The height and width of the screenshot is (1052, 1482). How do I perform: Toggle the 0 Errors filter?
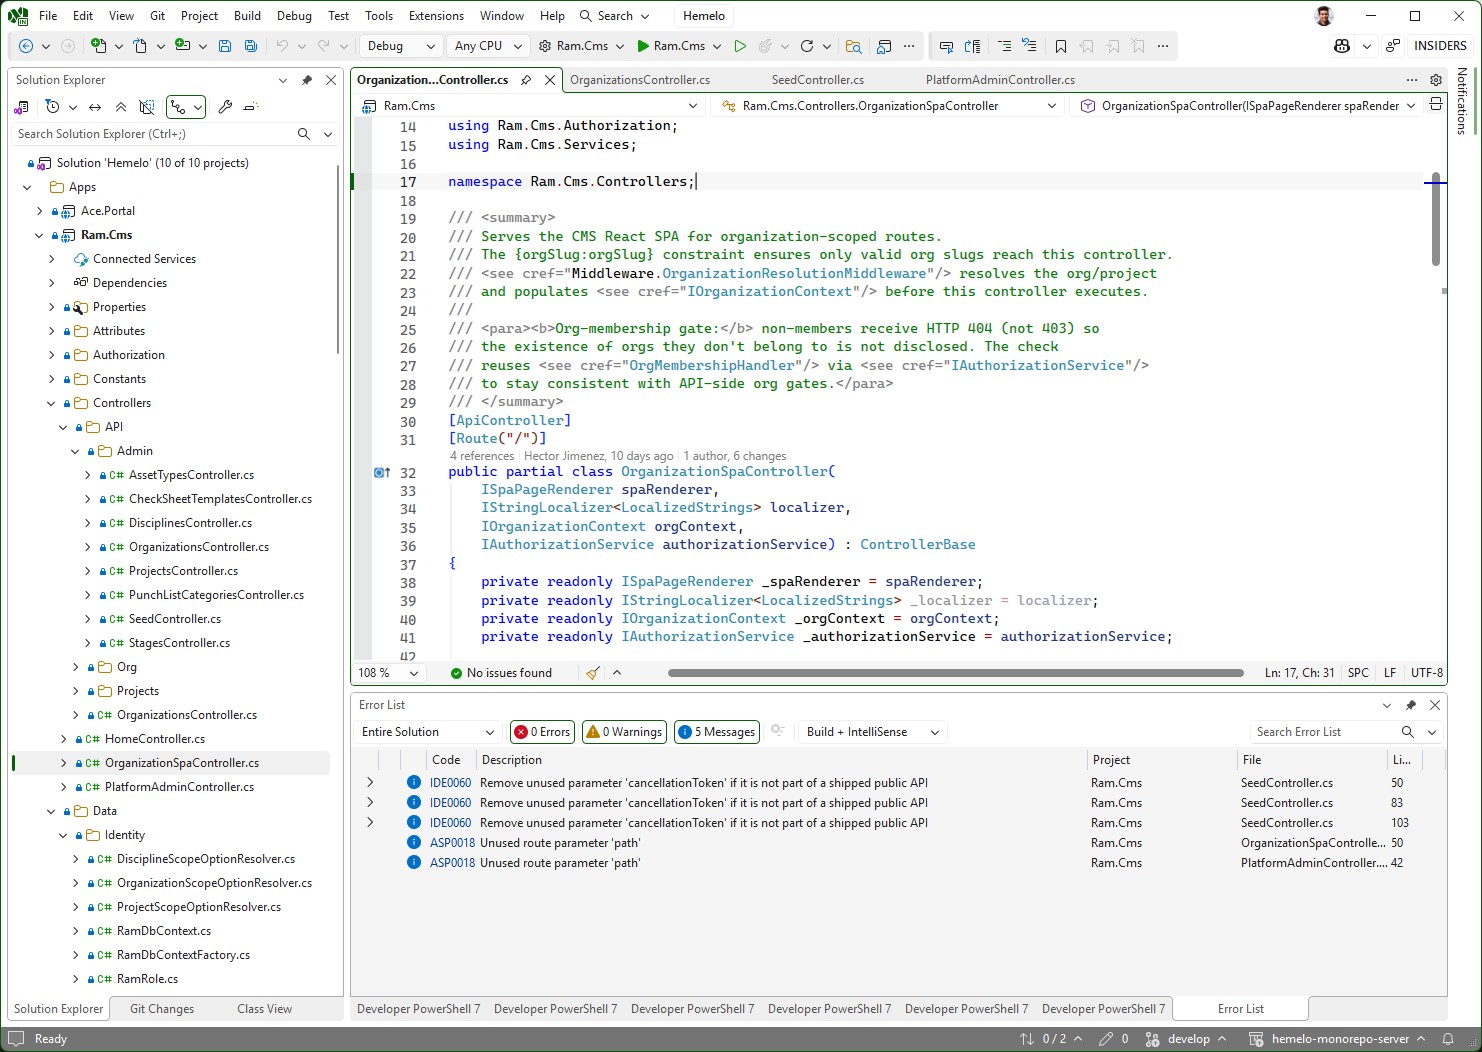point(542,732)
